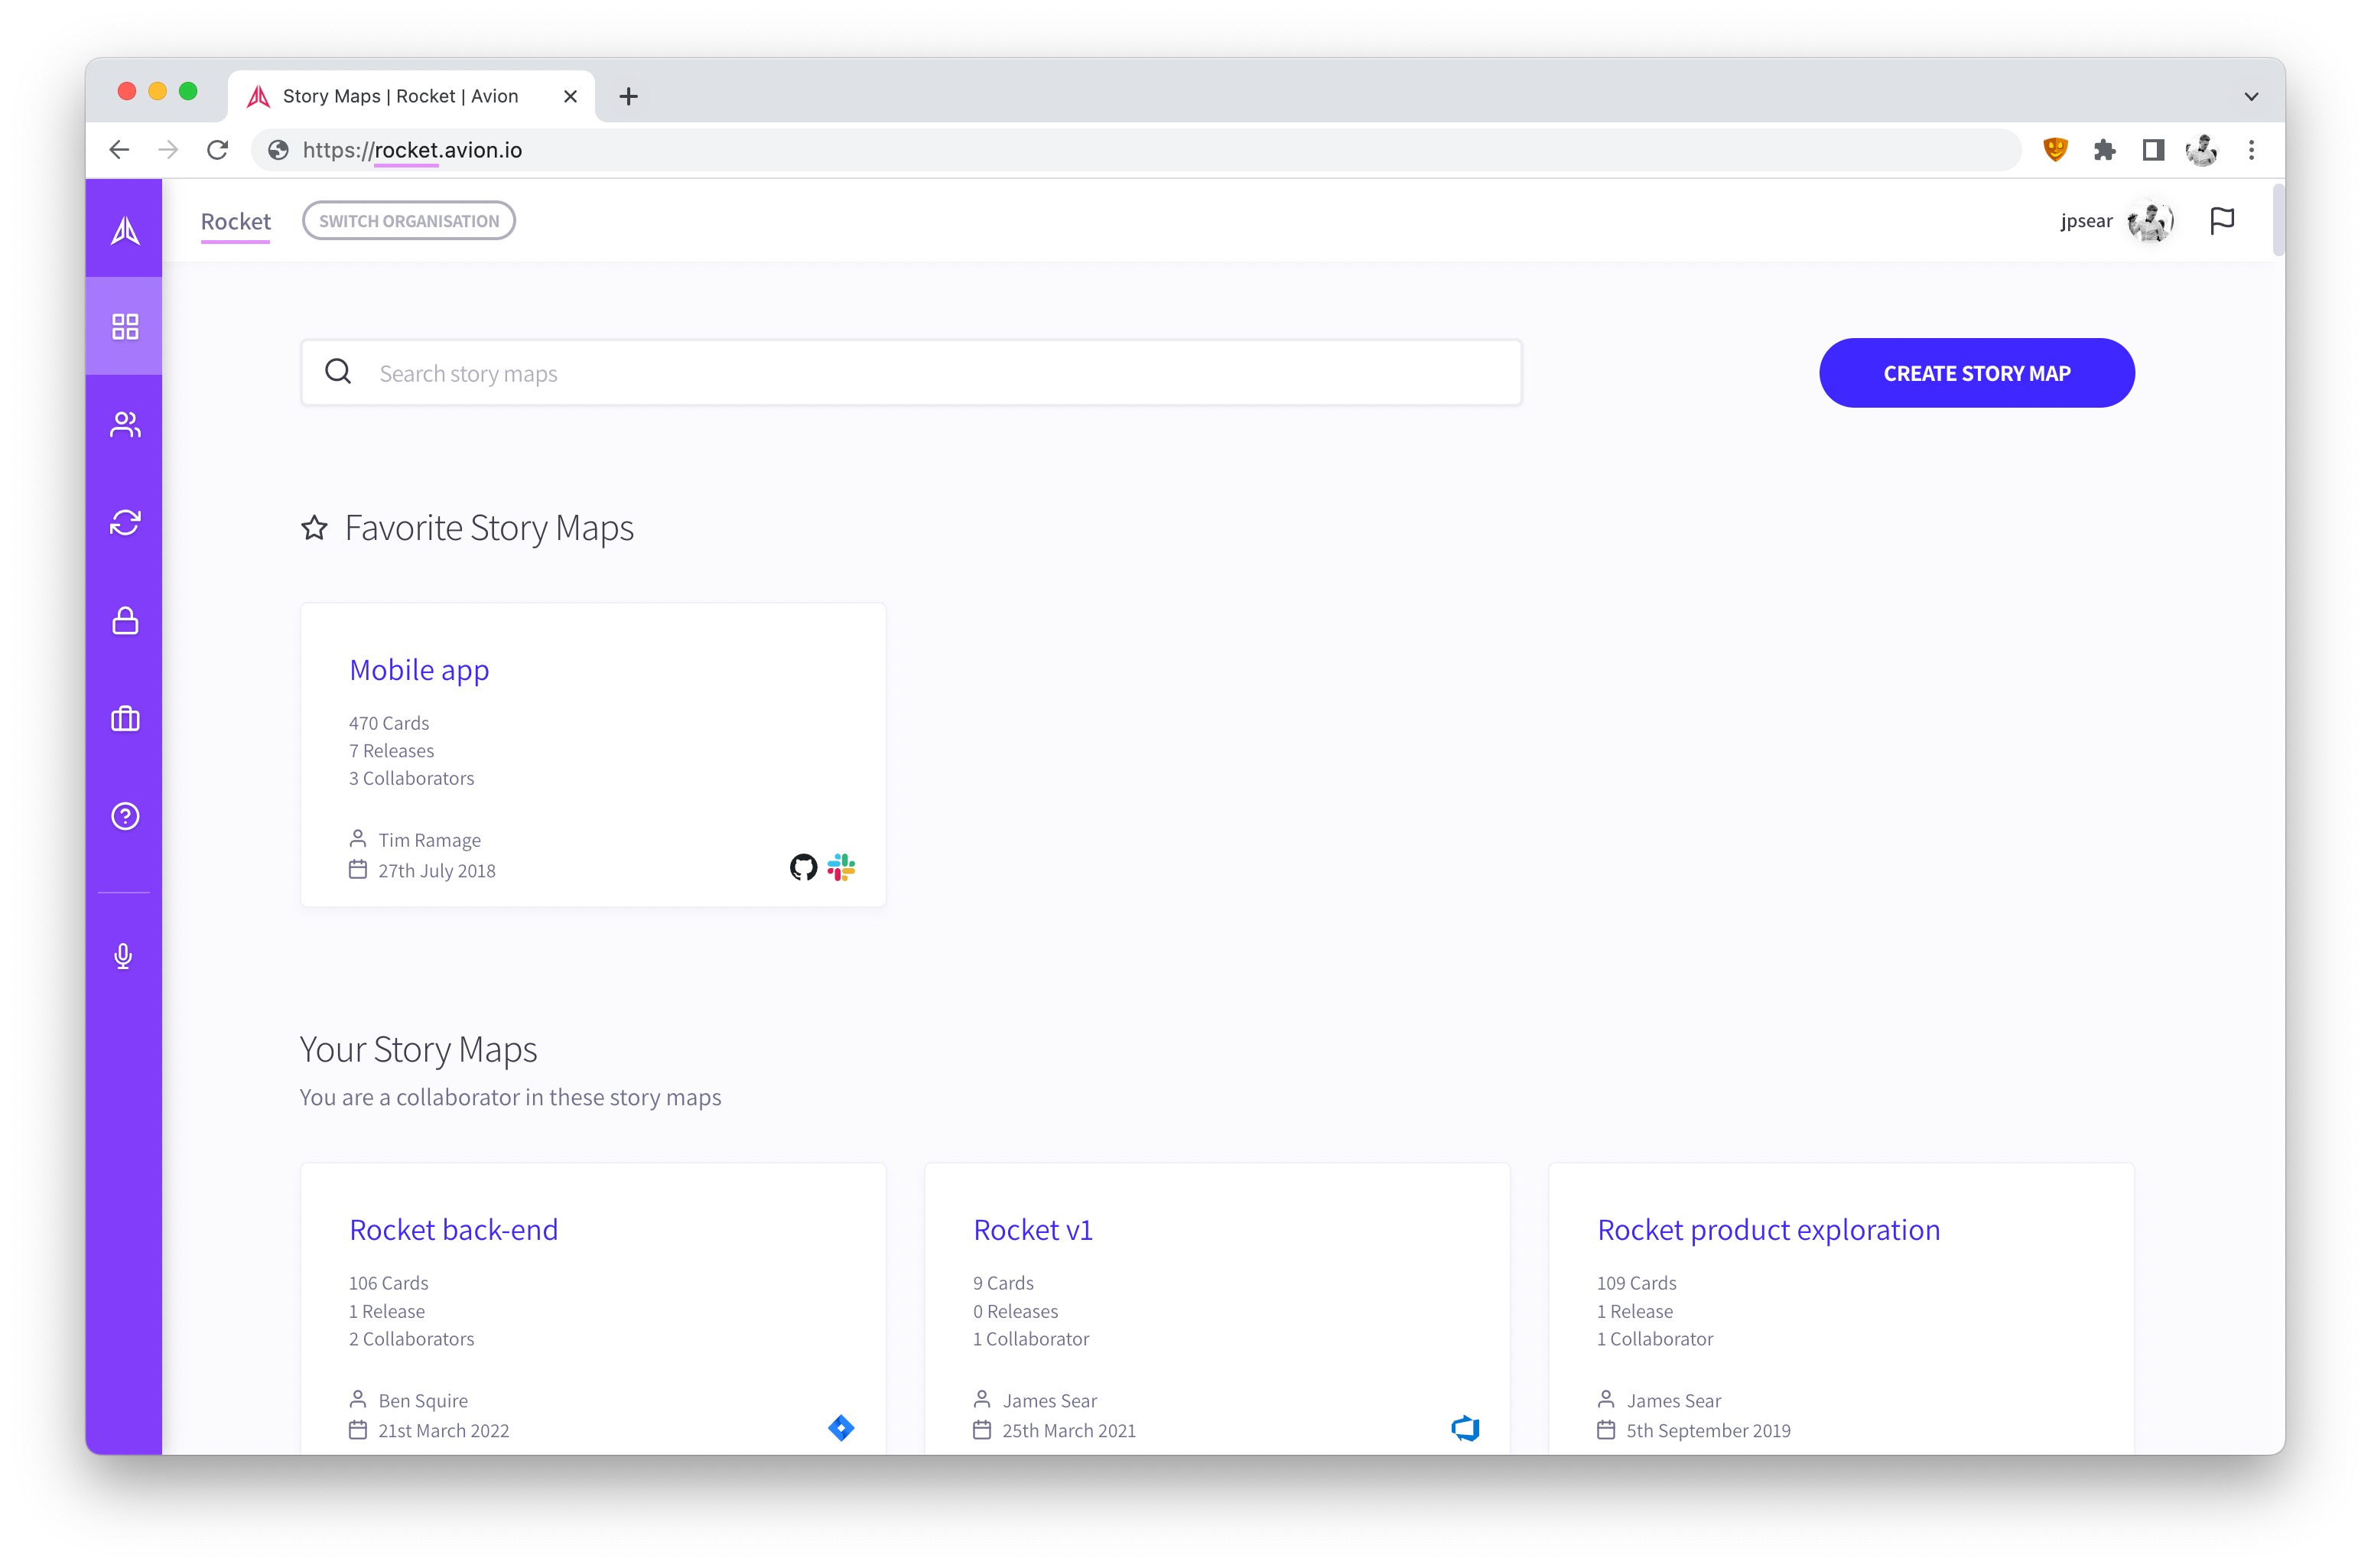Open the briefcase billing sidebar icon
Screen dimensions: 2371x1568
(x=125, y=718)
